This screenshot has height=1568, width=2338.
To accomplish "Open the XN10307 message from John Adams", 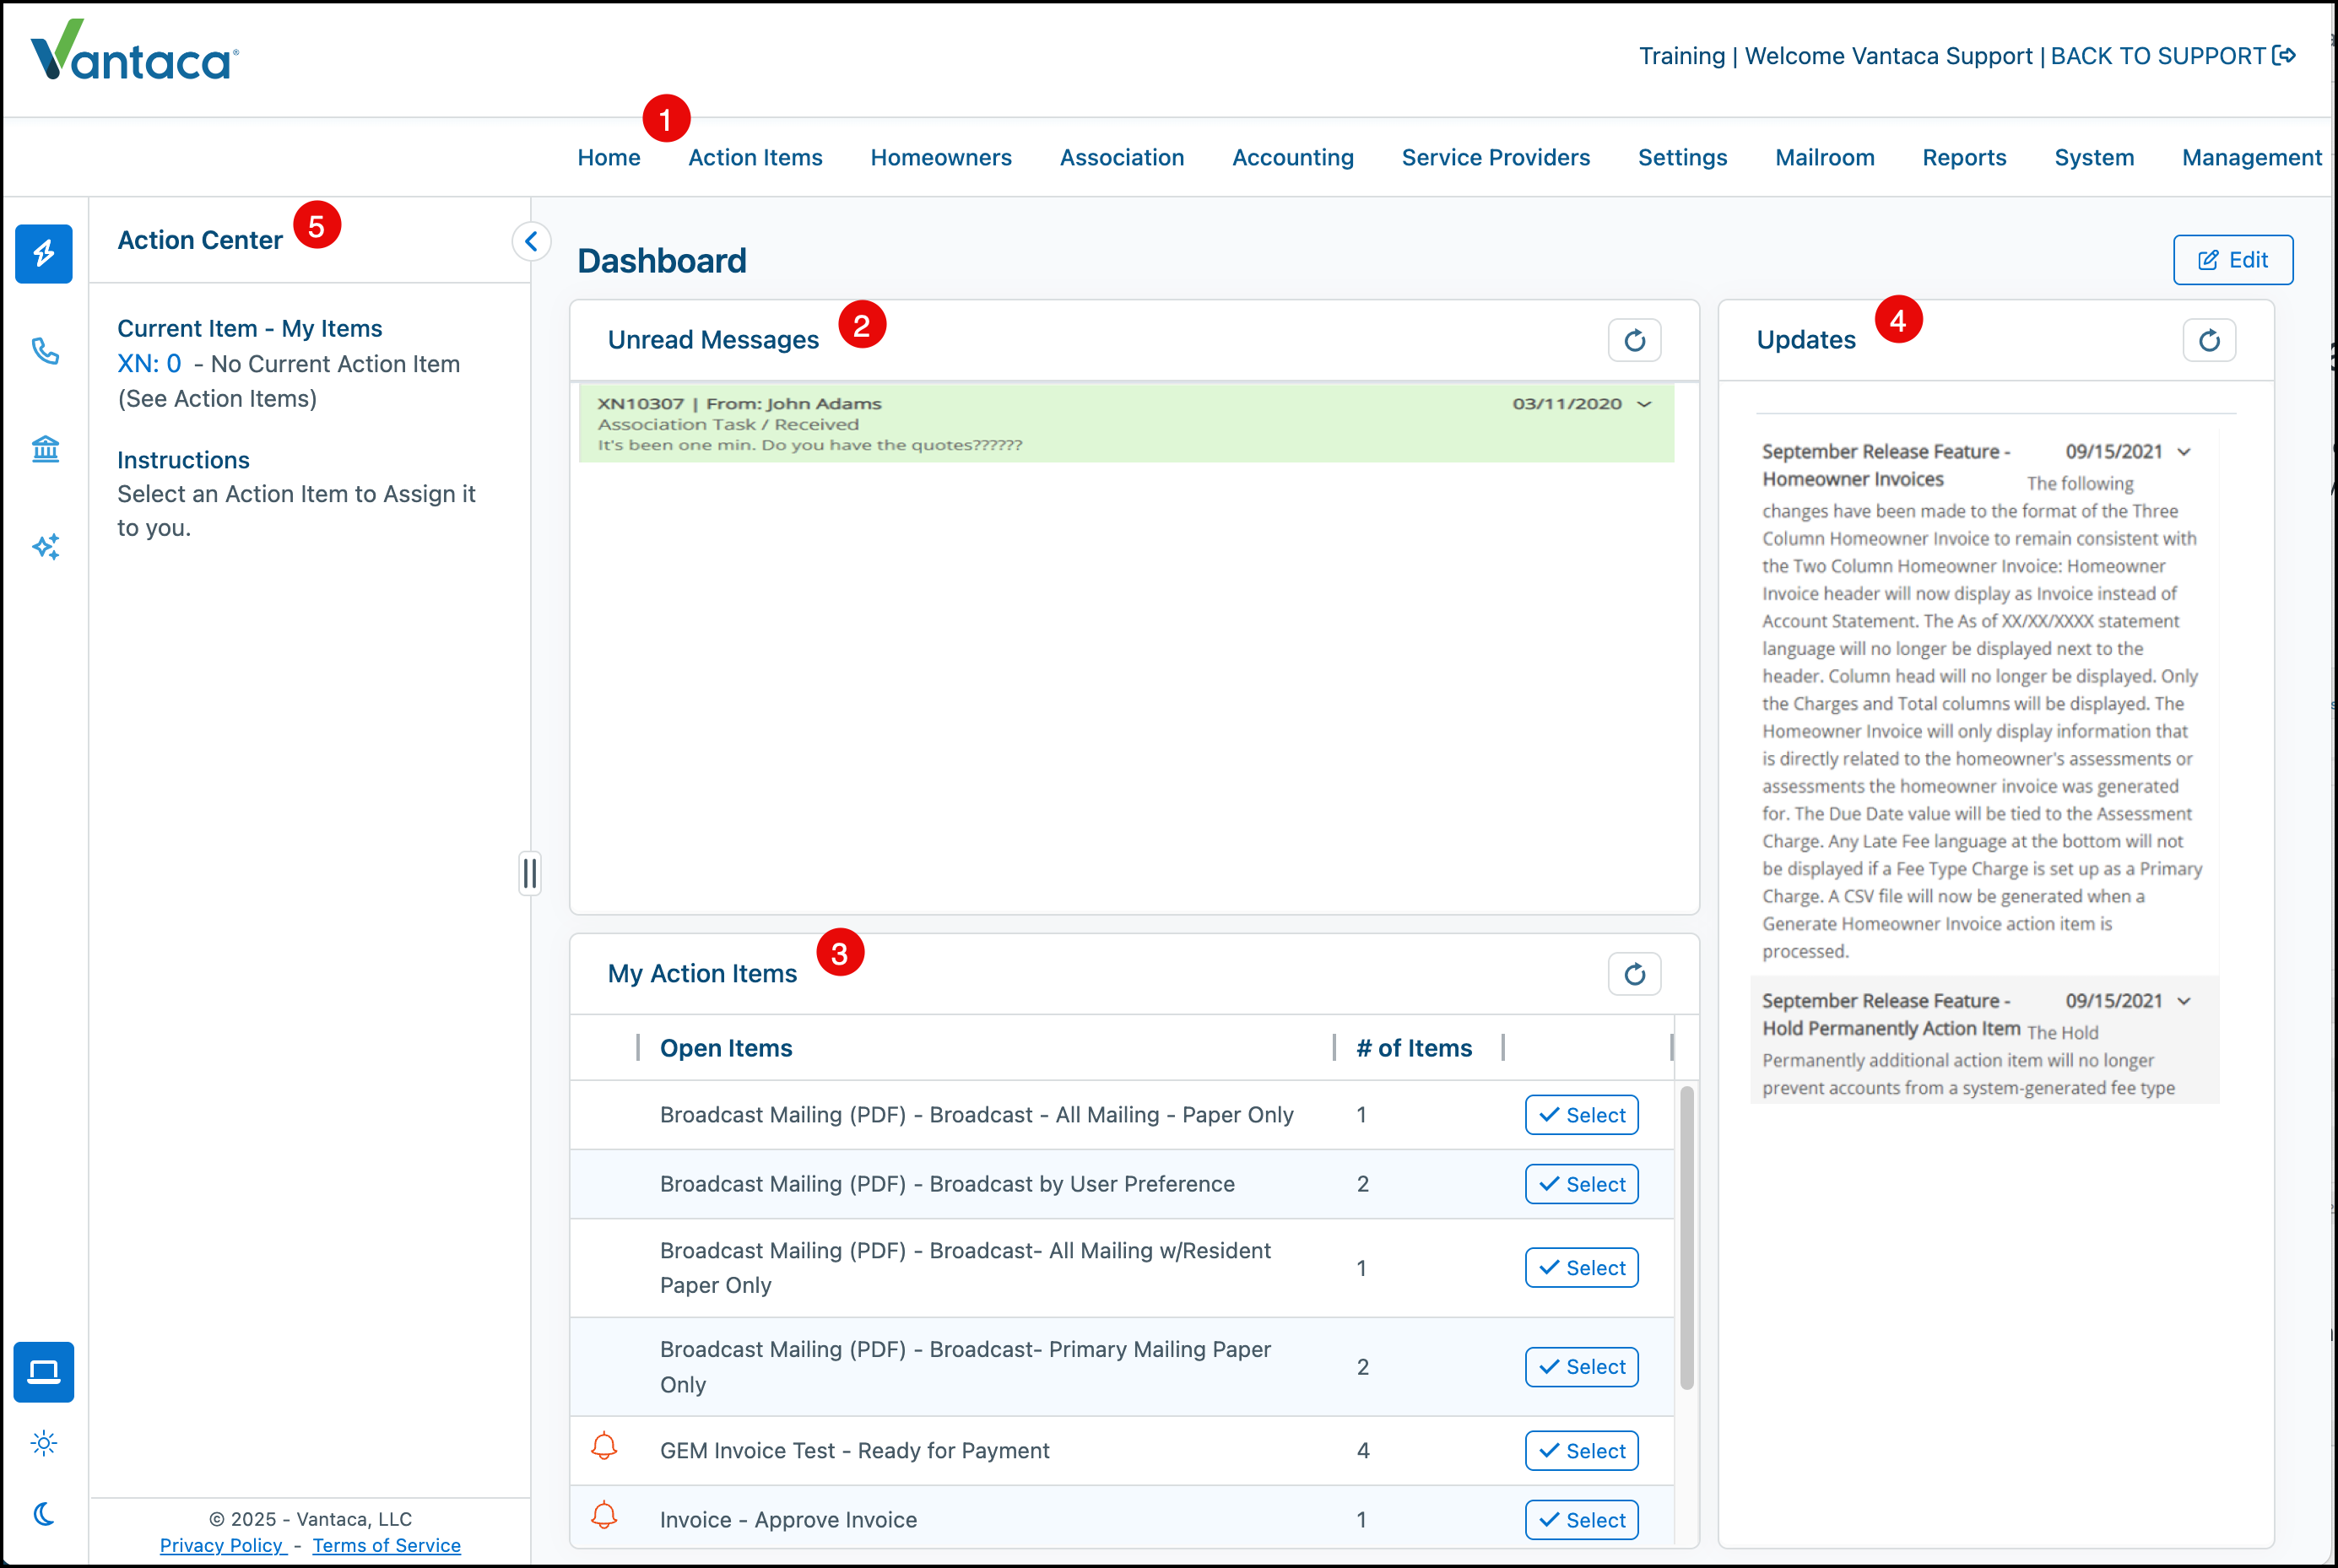I will [1126, 424].
